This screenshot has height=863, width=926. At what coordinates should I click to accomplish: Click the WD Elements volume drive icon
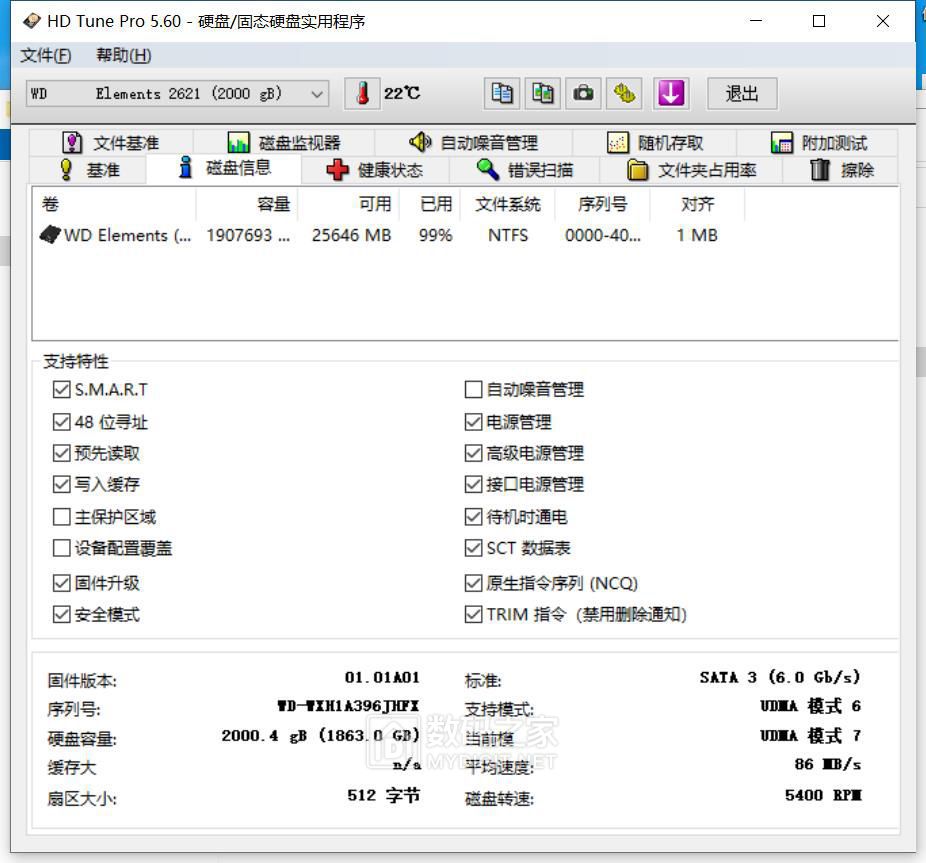50,235
